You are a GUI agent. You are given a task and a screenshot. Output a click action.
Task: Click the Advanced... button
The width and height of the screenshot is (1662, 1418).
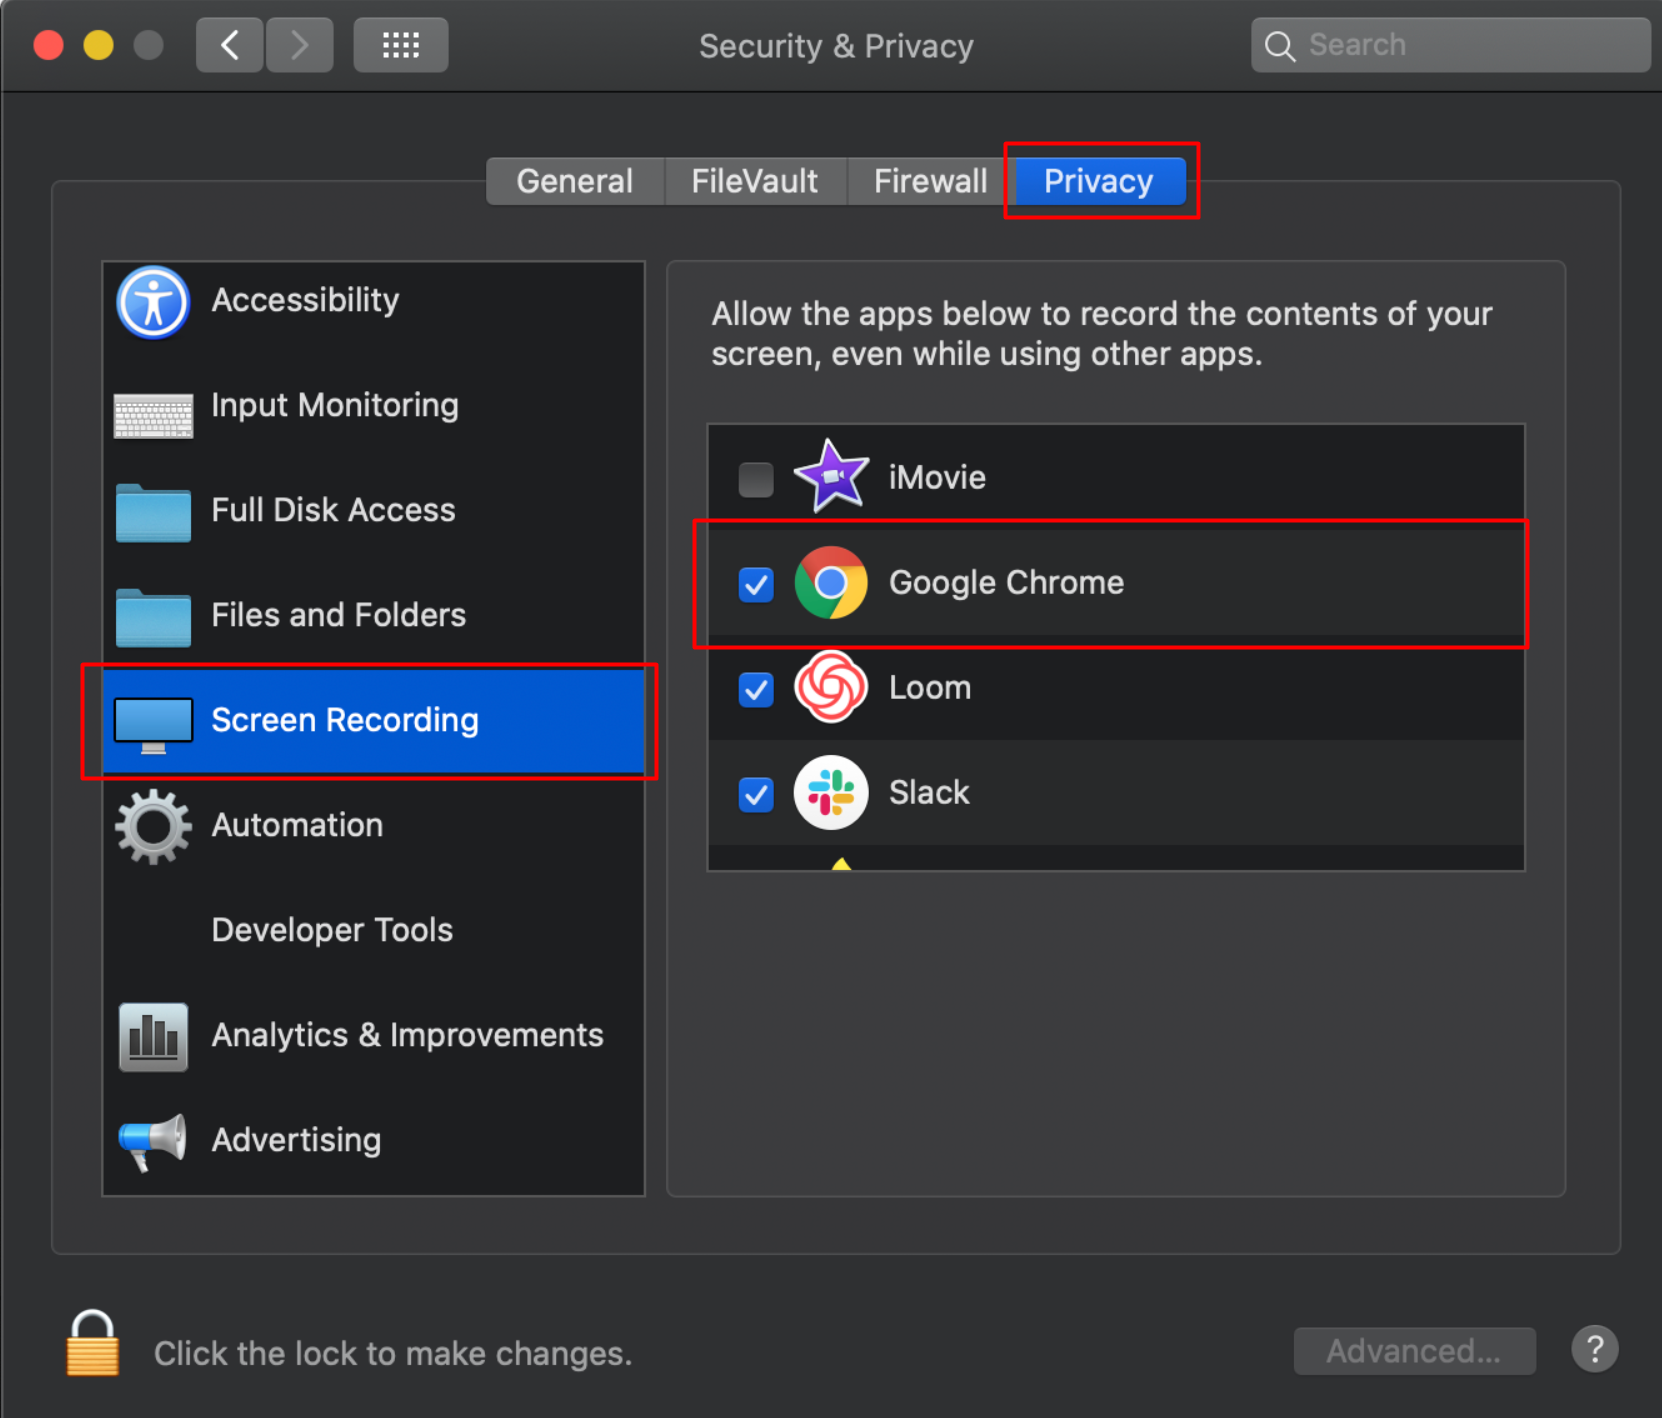(x=1414, y=1351)
